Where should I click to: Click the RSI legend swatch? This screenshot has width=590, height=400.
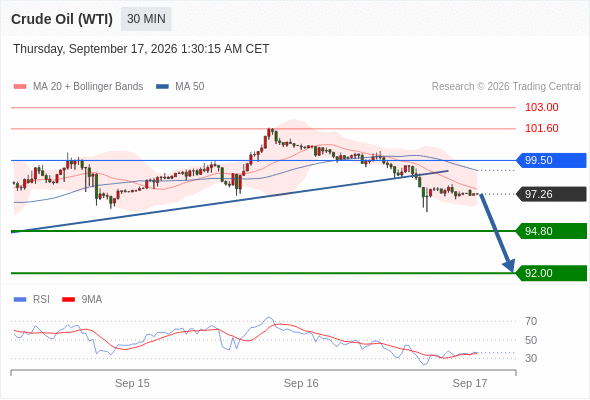point(20,300)
